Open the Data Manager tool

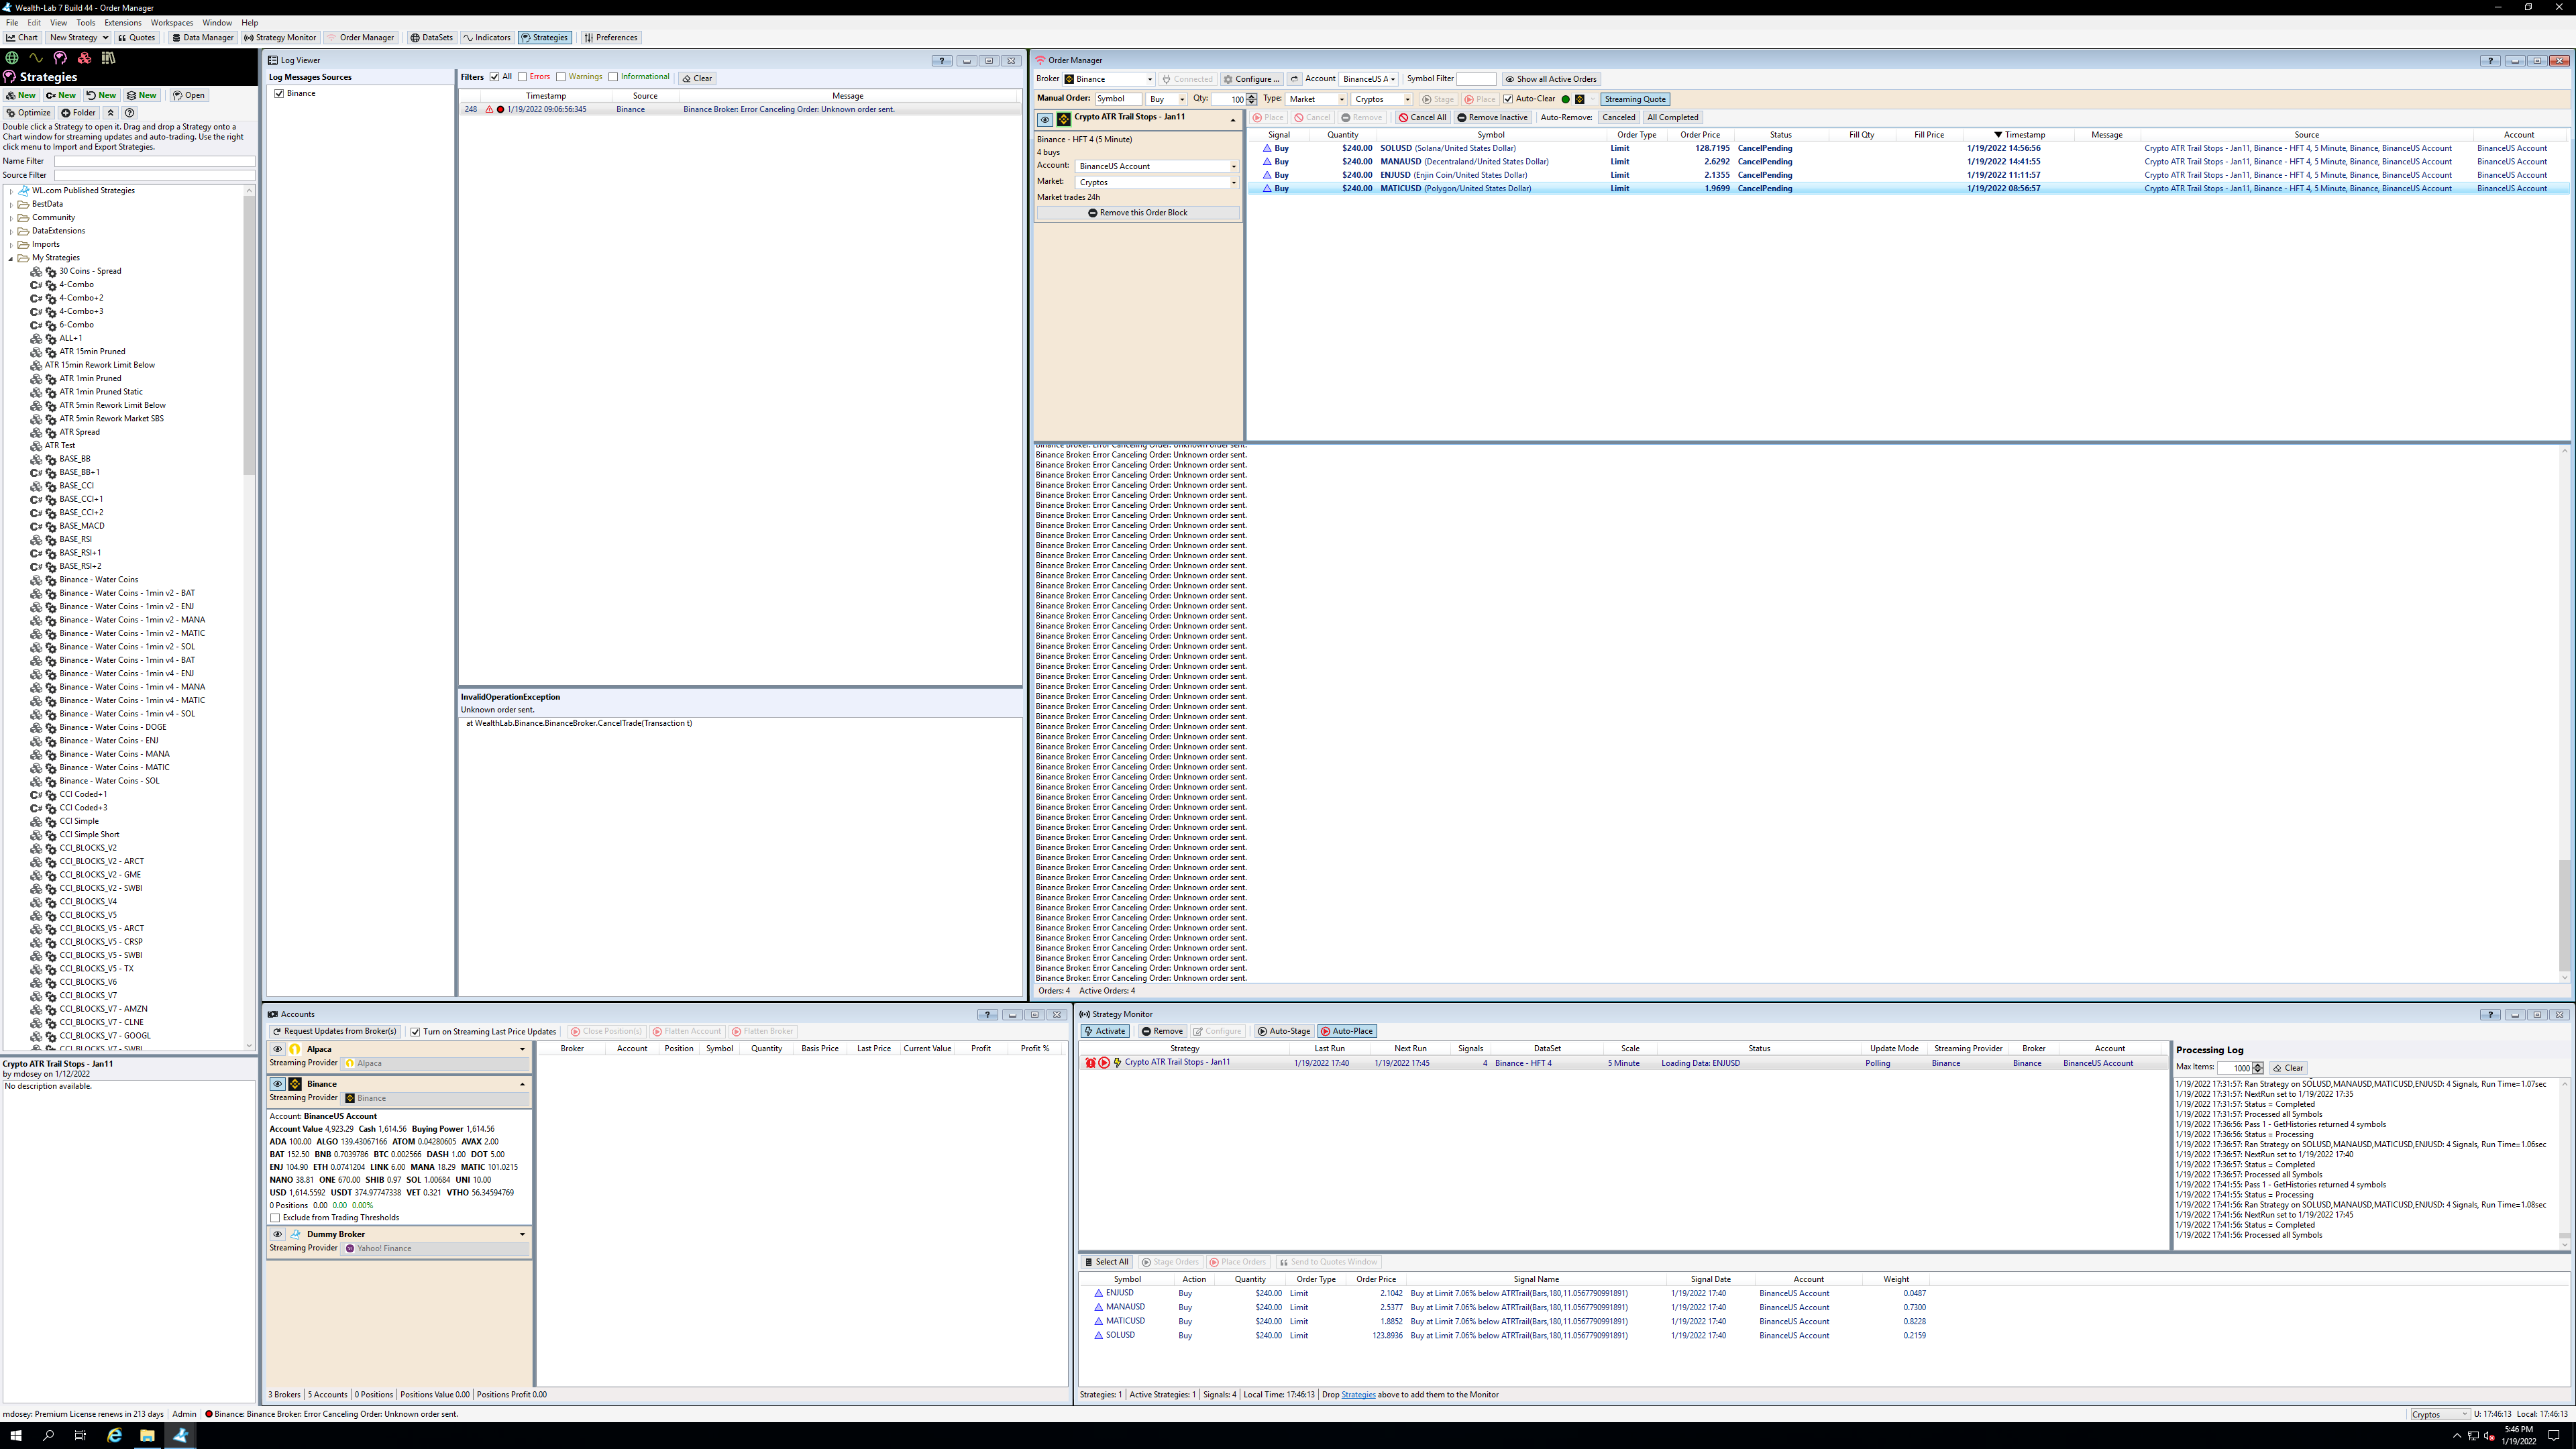click(x=202, y=38)
